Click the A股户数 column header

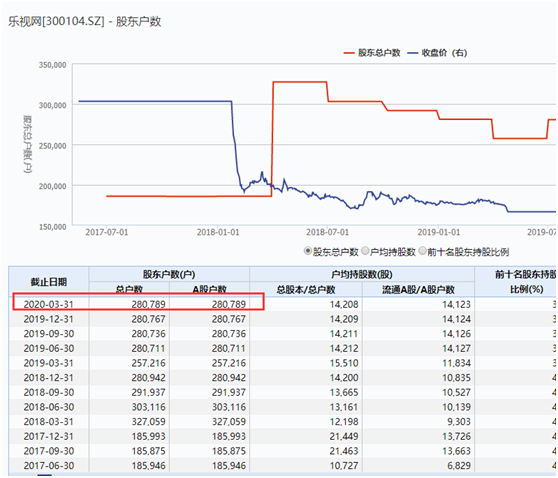tap(210, 289)
